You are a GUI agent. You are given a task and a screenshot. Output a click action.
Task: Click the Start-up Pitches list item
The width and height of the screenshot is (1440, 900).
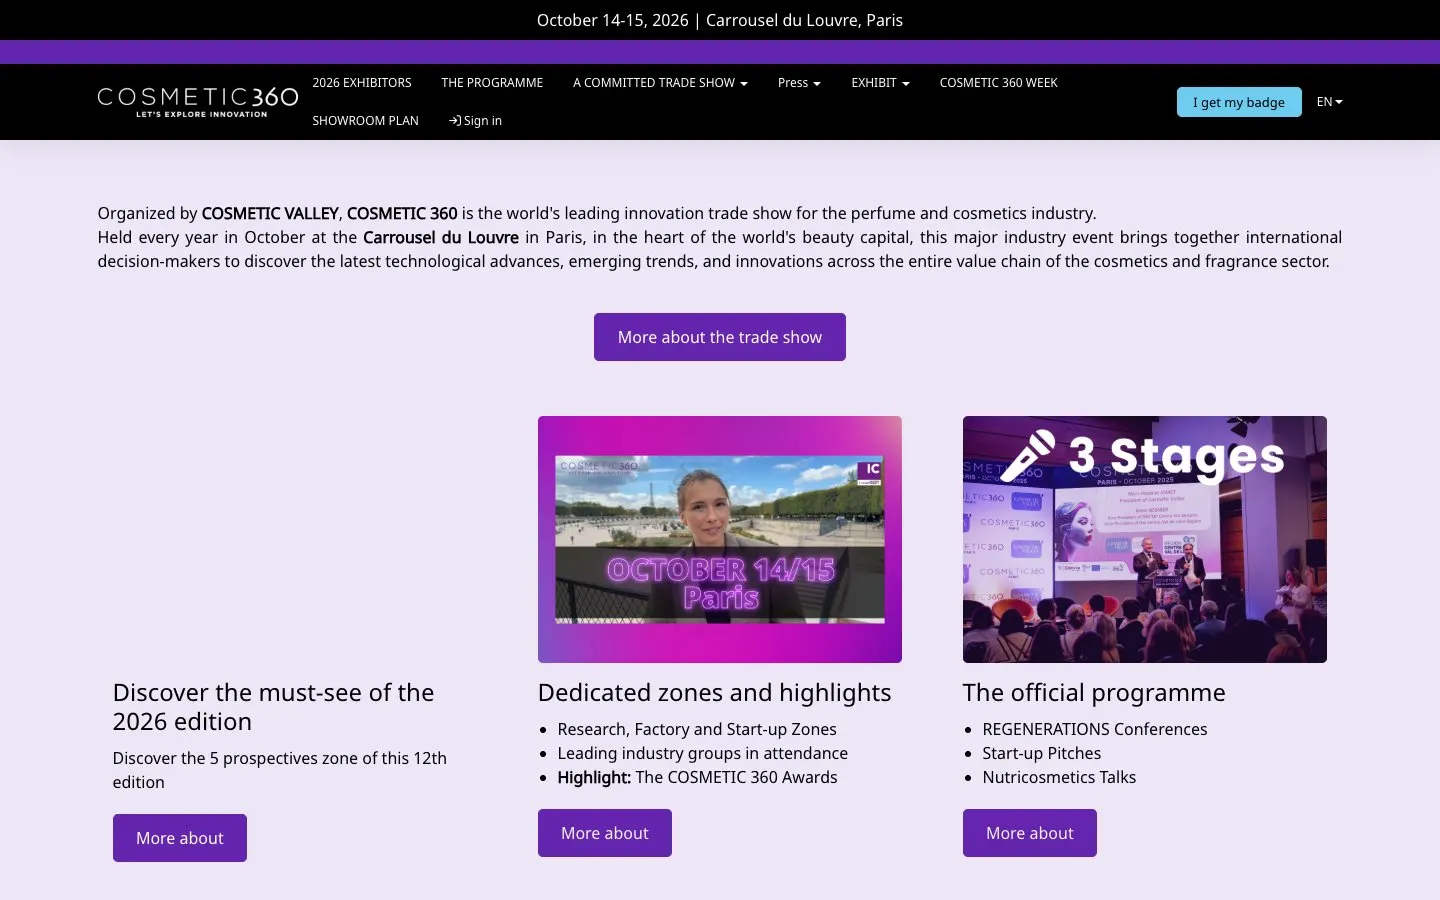point(1041,753)
